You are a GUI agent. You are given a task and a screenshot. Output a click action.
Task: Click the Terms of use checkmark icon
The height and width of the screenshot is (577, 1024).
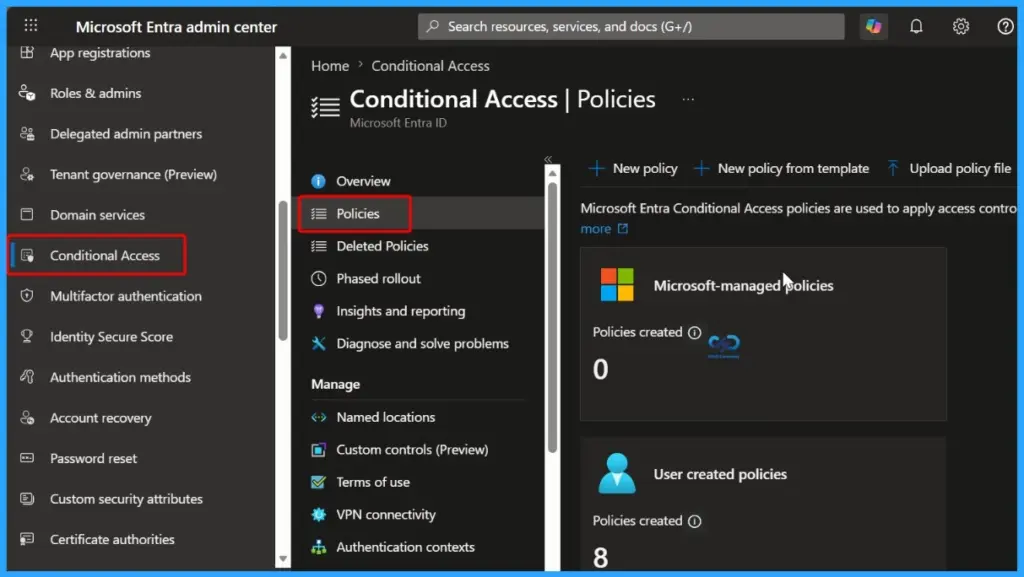click(318, 482)
